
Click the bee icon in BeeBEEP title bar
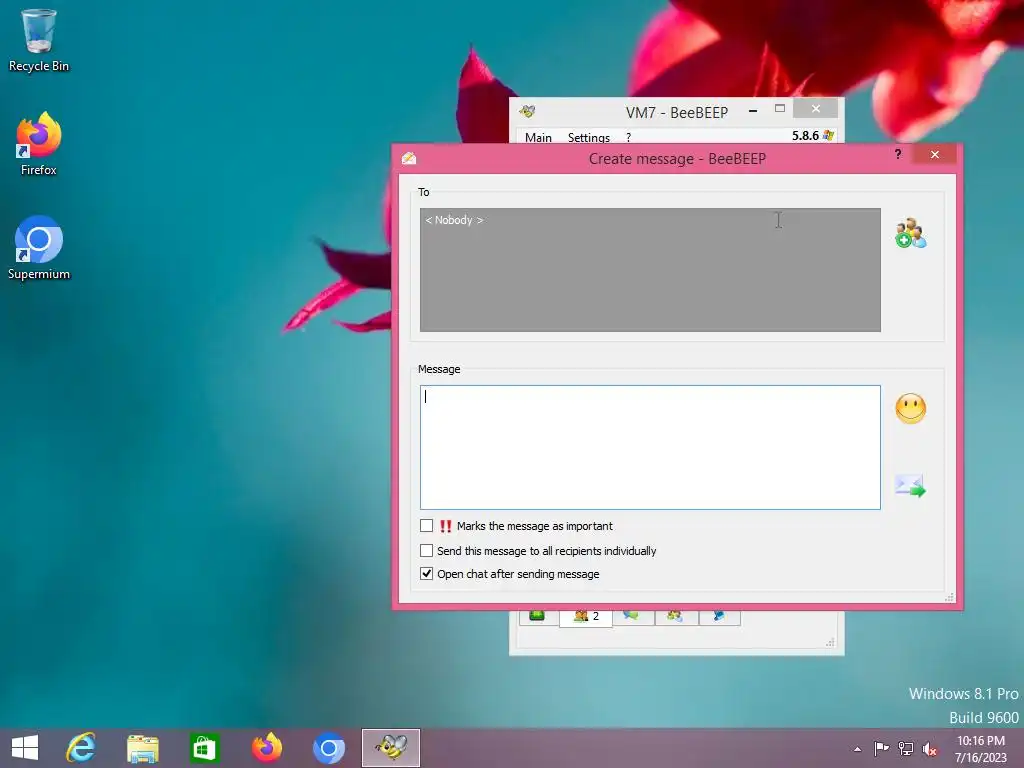pos(527,112)
